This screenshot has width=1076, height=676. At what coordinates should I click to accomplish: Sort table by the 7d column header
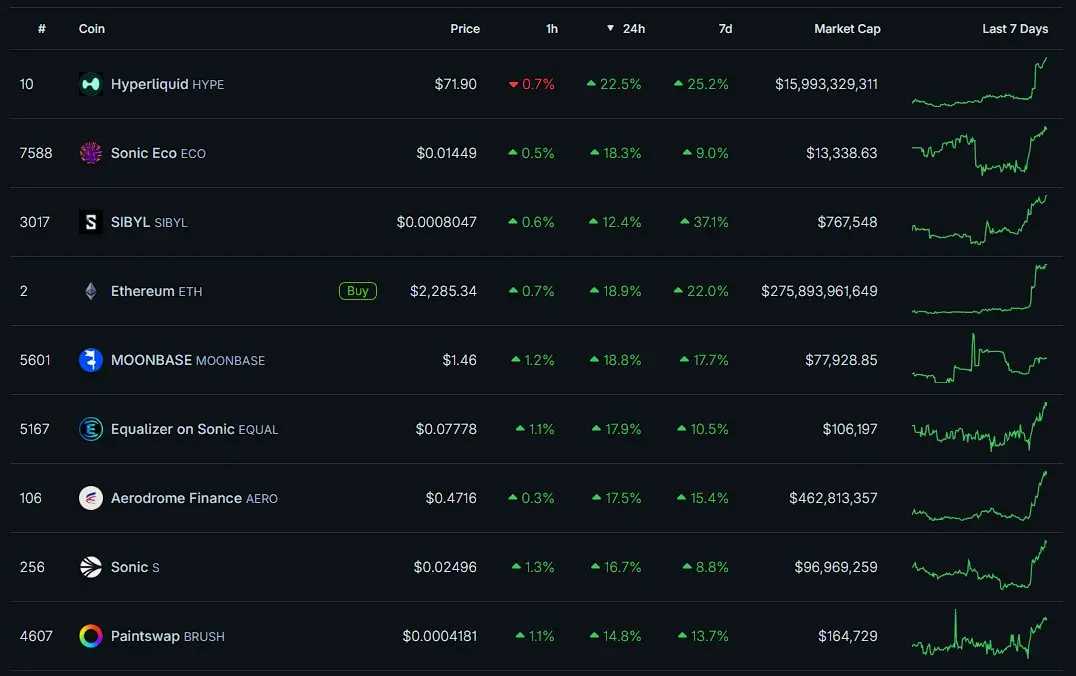(725, 29)
